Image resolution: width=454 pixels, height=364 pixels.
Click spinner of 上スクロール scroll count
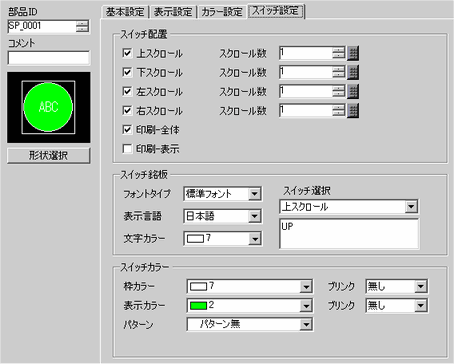pos(339,53)
